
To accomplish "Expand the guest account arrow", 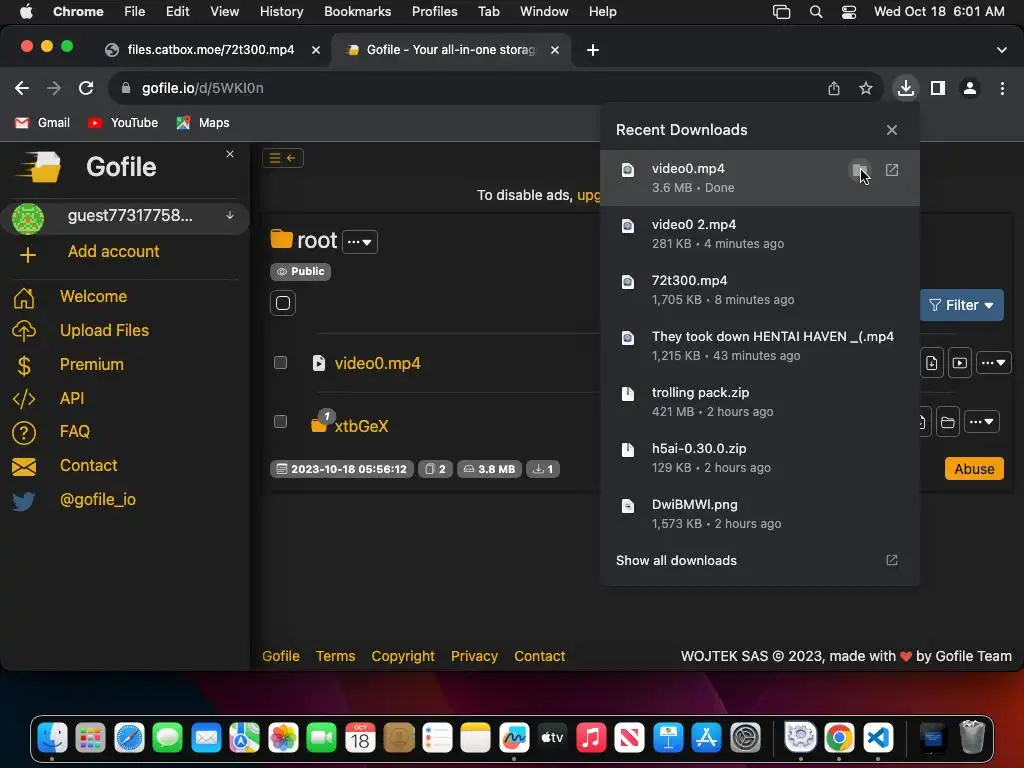I will [230, 216].
